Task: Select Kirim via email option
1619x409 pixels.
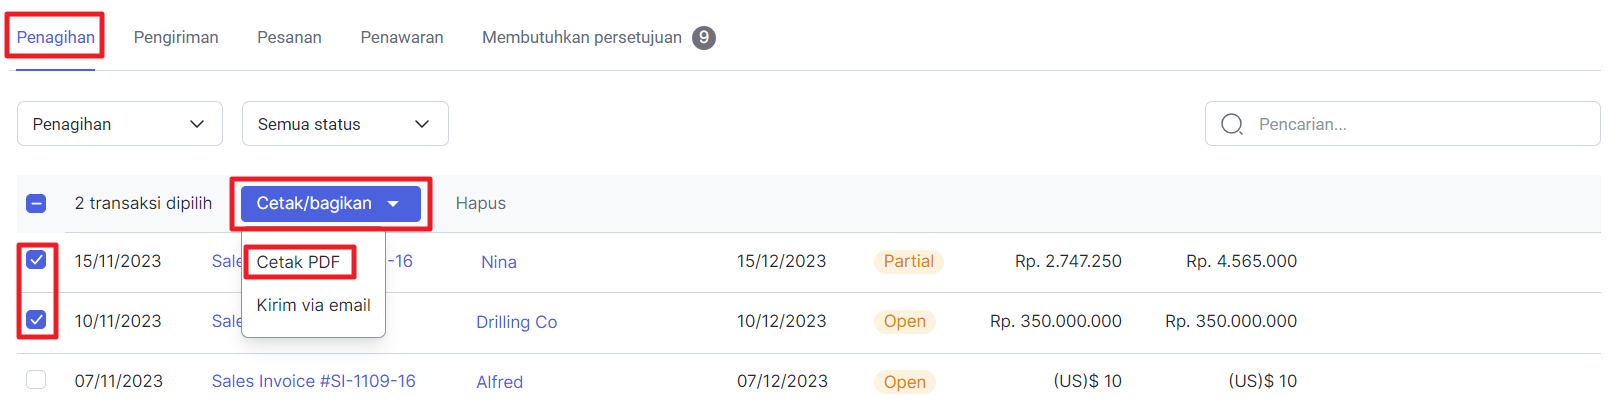Action: click(313, 305)
